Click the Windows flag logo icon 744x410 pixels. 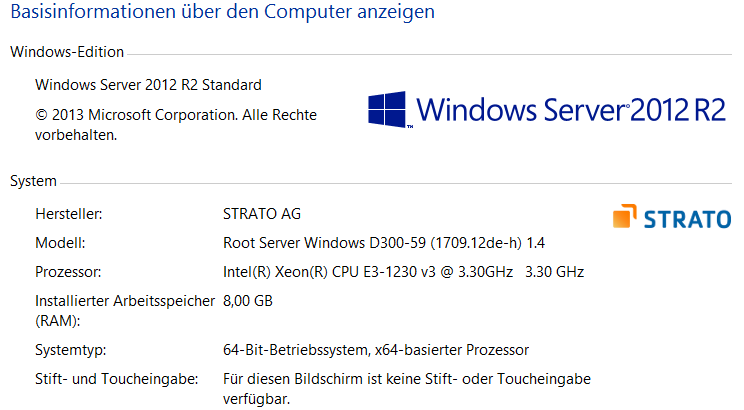[390, 109]
